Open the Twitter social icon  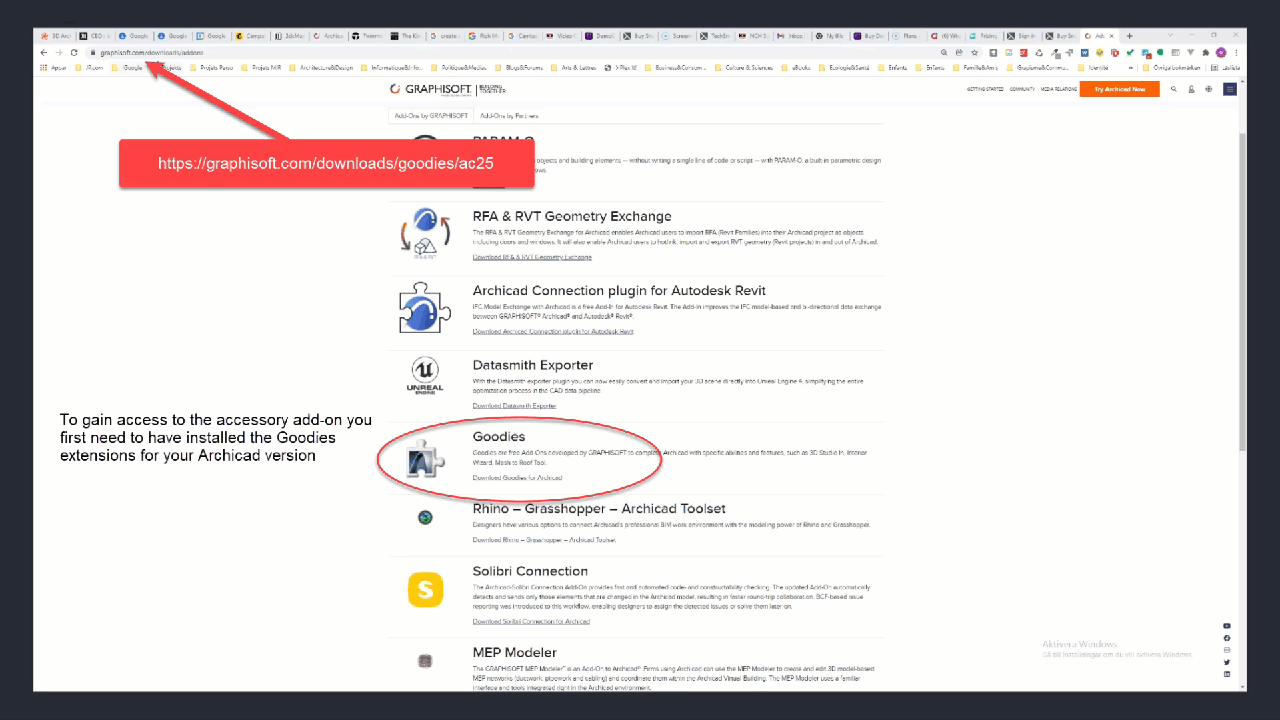pyautogui.click(x=1227, y=662)
